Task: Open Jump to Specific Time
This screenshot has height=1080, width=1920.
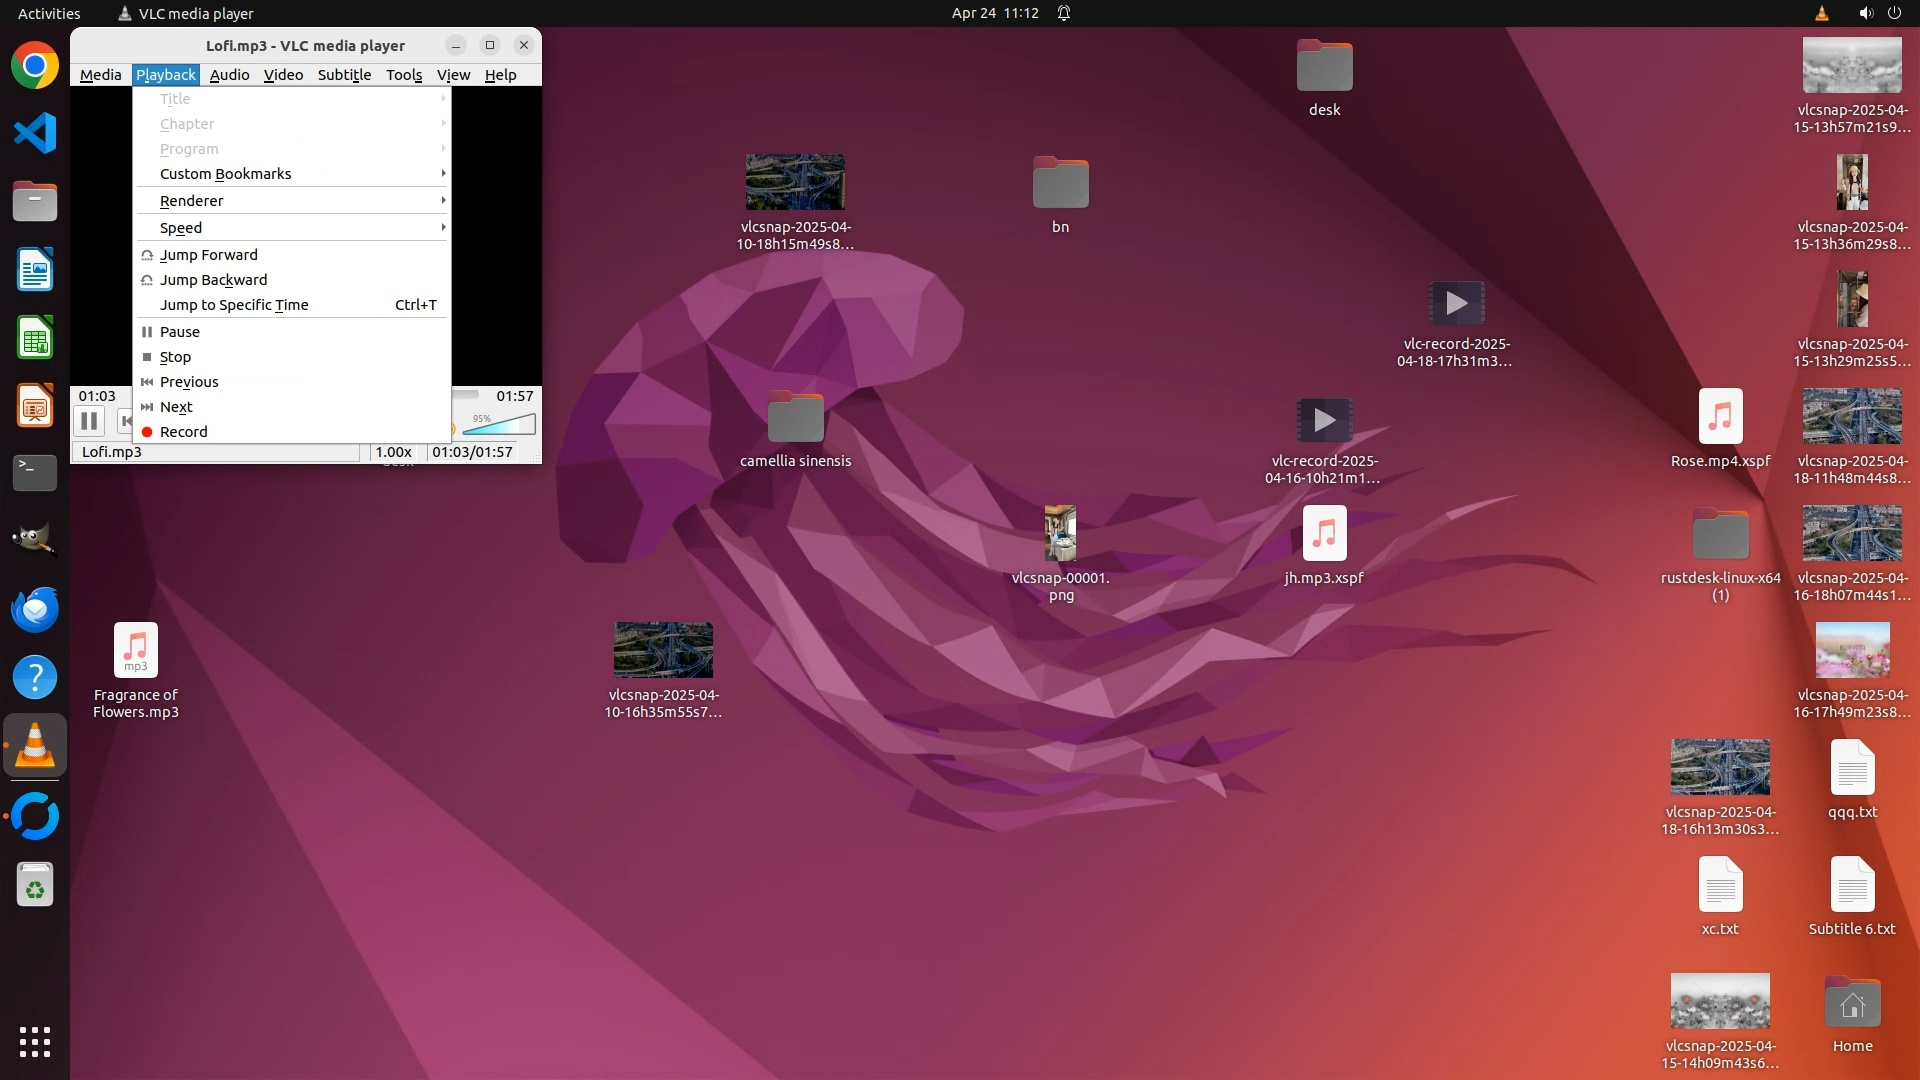Action: click(x=234, y=305)
